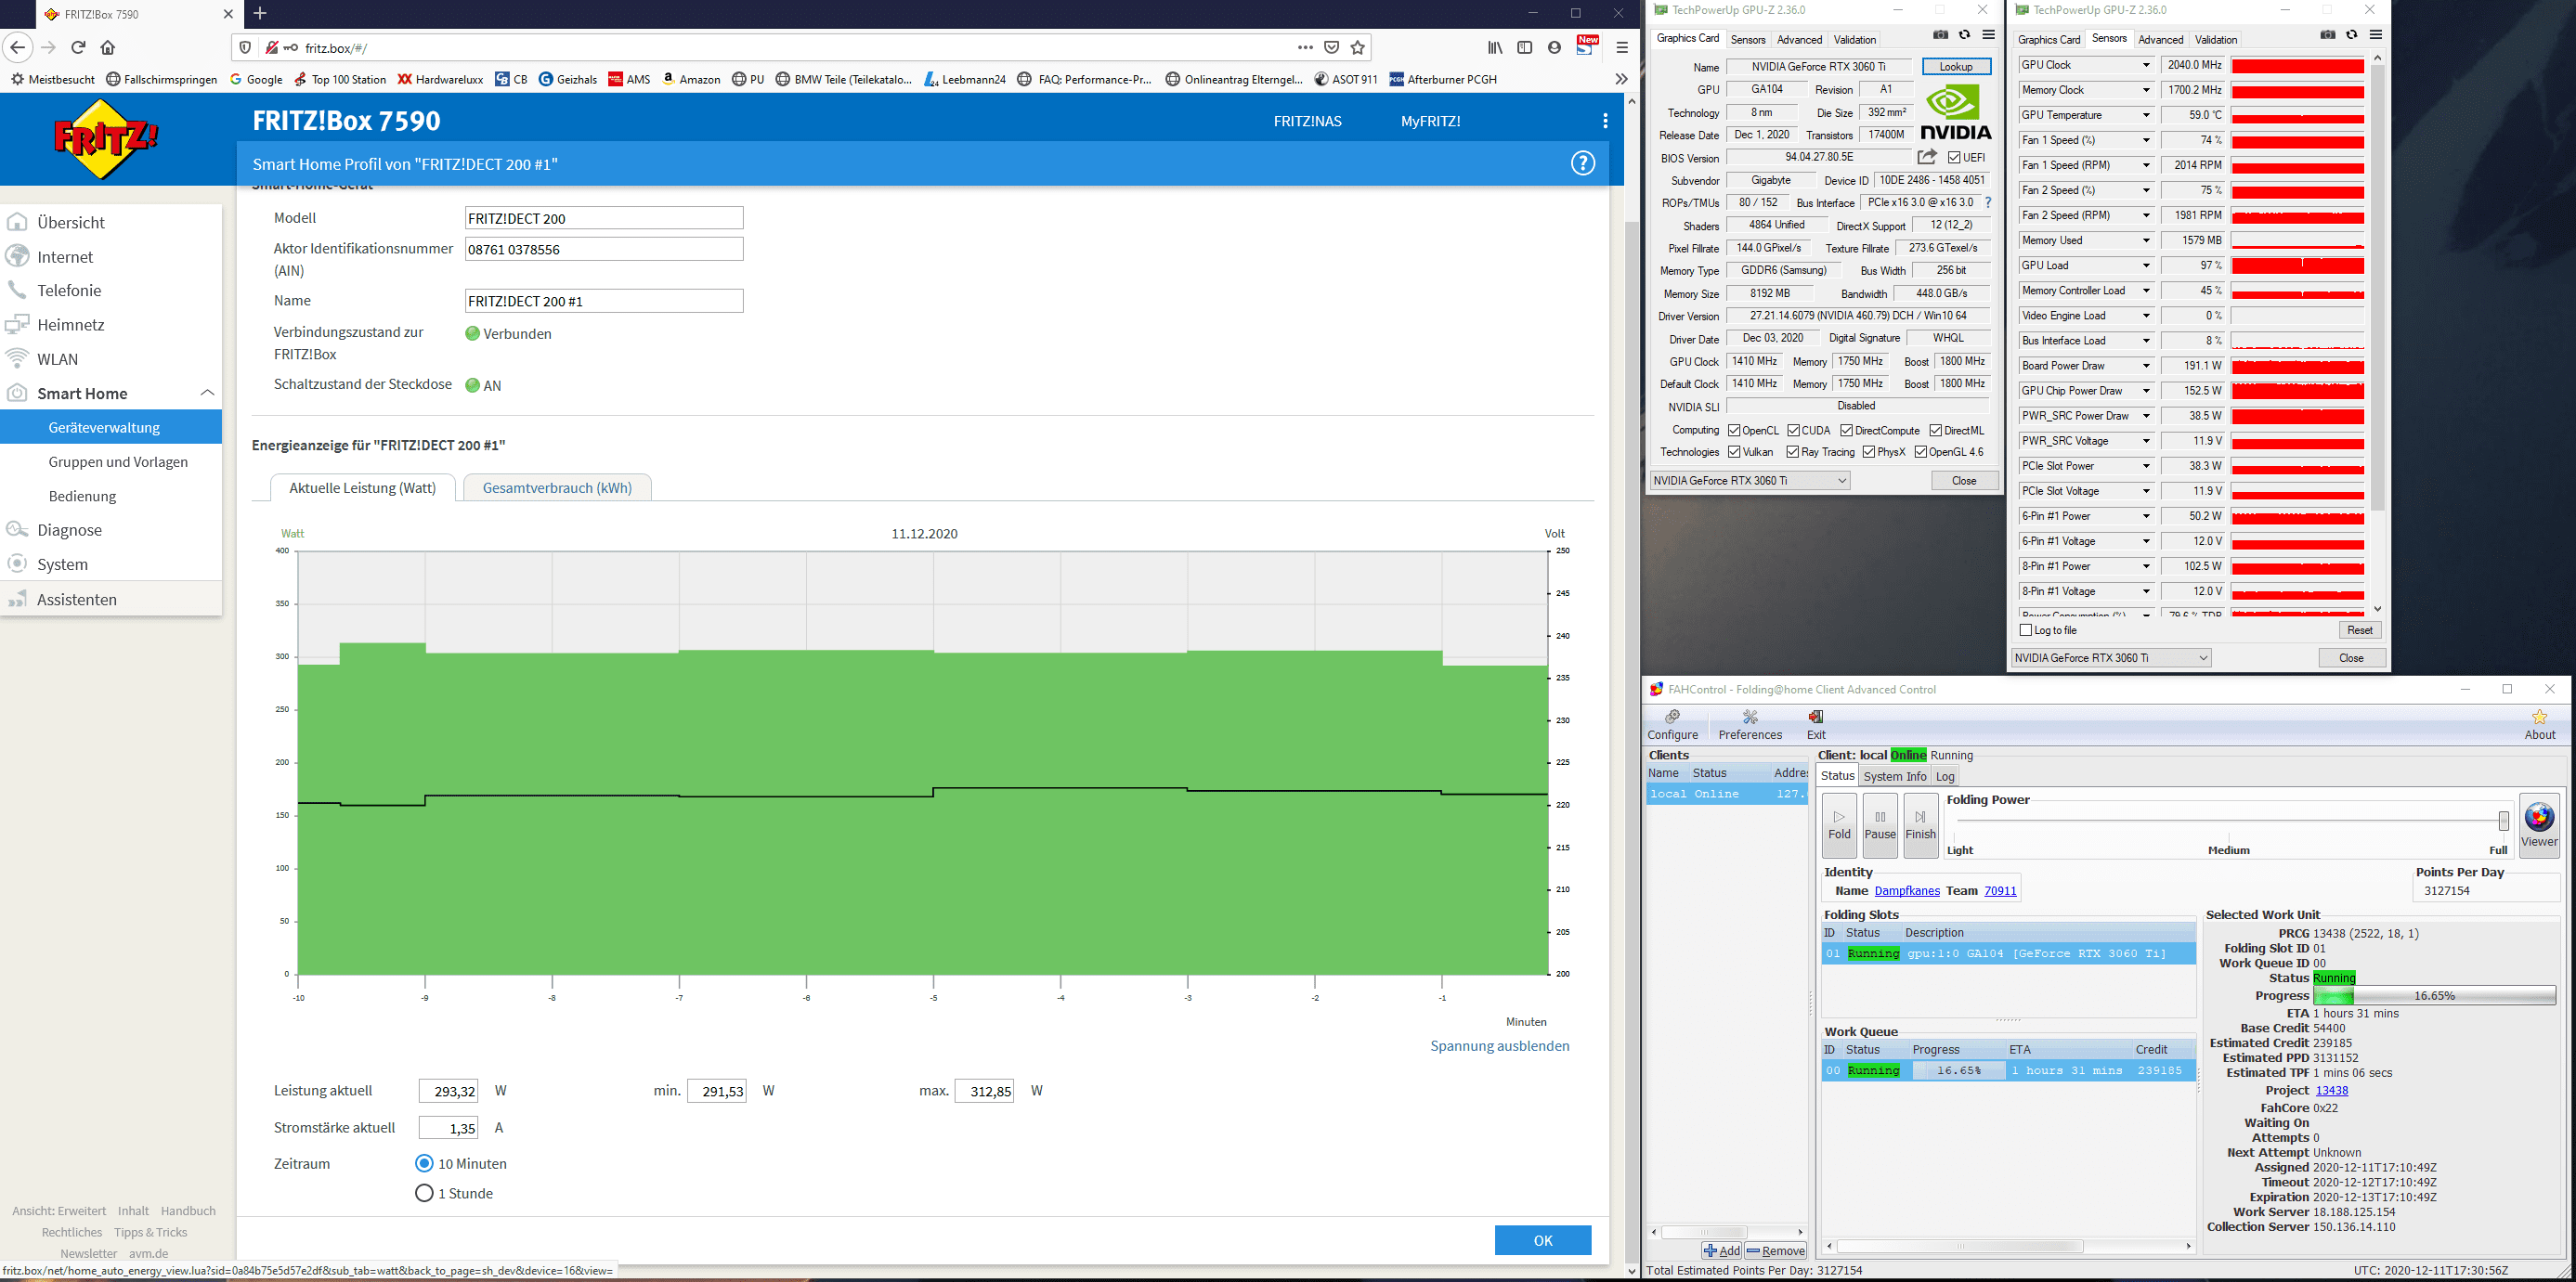
Task: Open Validation tab in GPU-Z Sensors window
Action: click(x=2215, y=40)
